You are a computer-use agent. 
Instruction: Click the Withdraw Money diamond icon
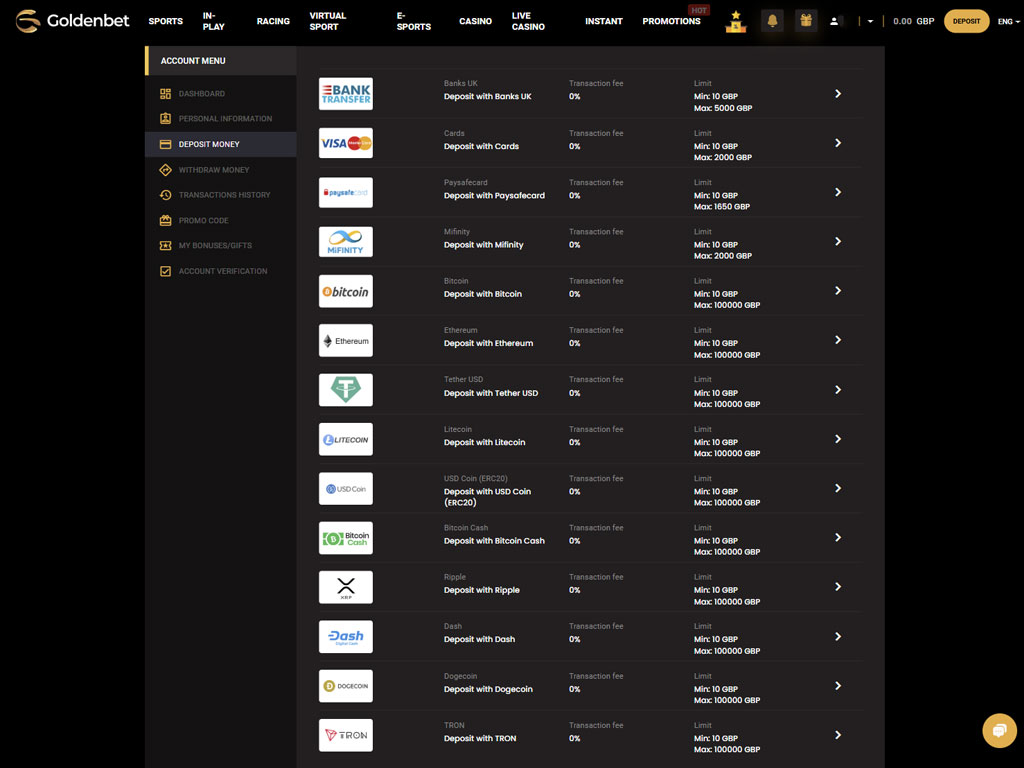(165, 170)
